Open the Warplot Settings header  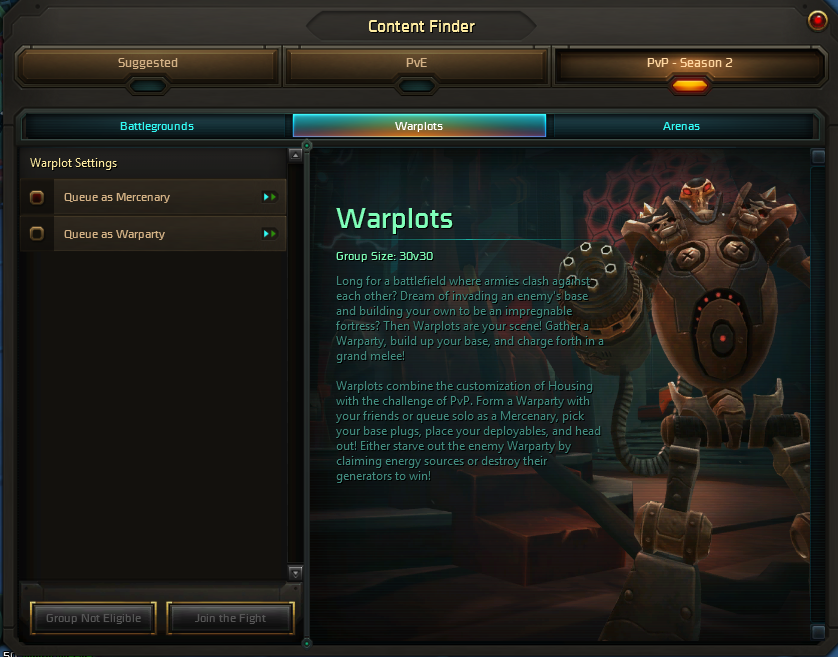point(73,163)
